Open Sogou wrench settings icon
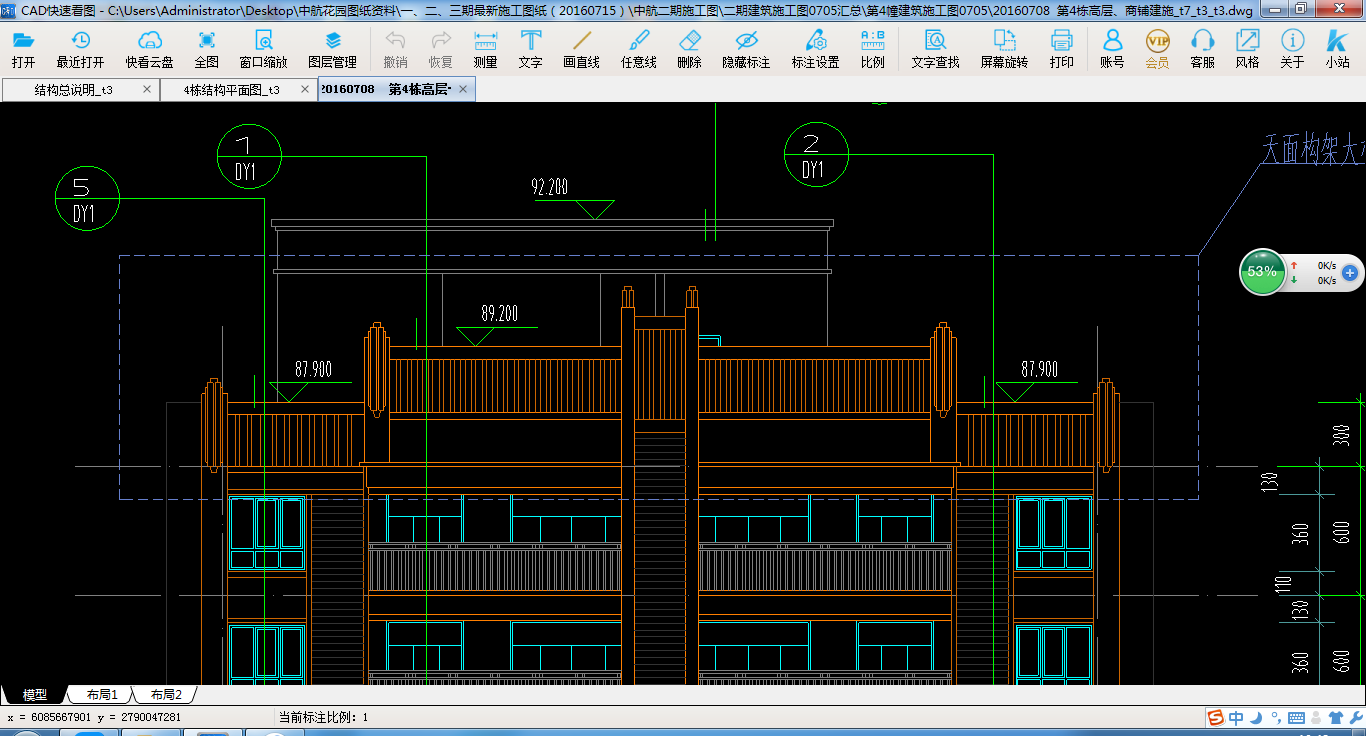 pos(1355,717)
